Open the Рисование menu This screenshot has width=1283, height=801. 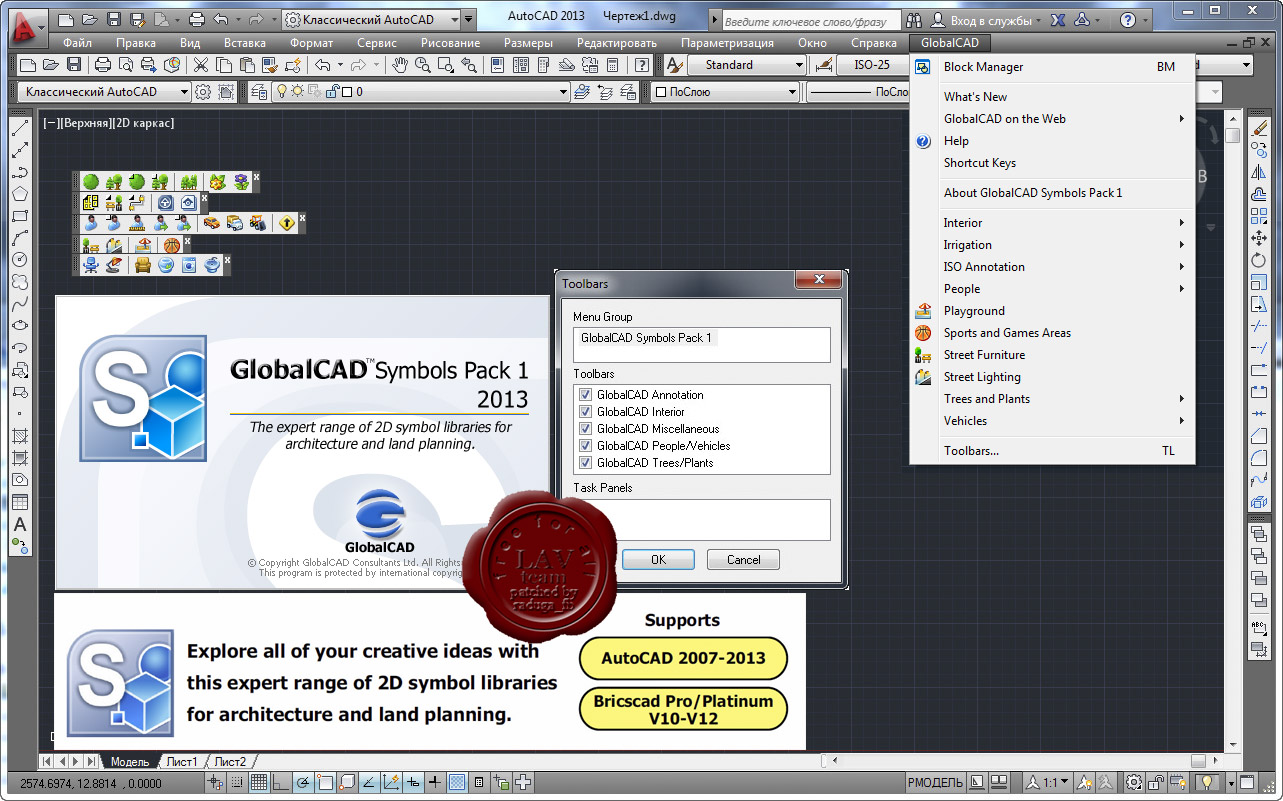coord(451,43)
